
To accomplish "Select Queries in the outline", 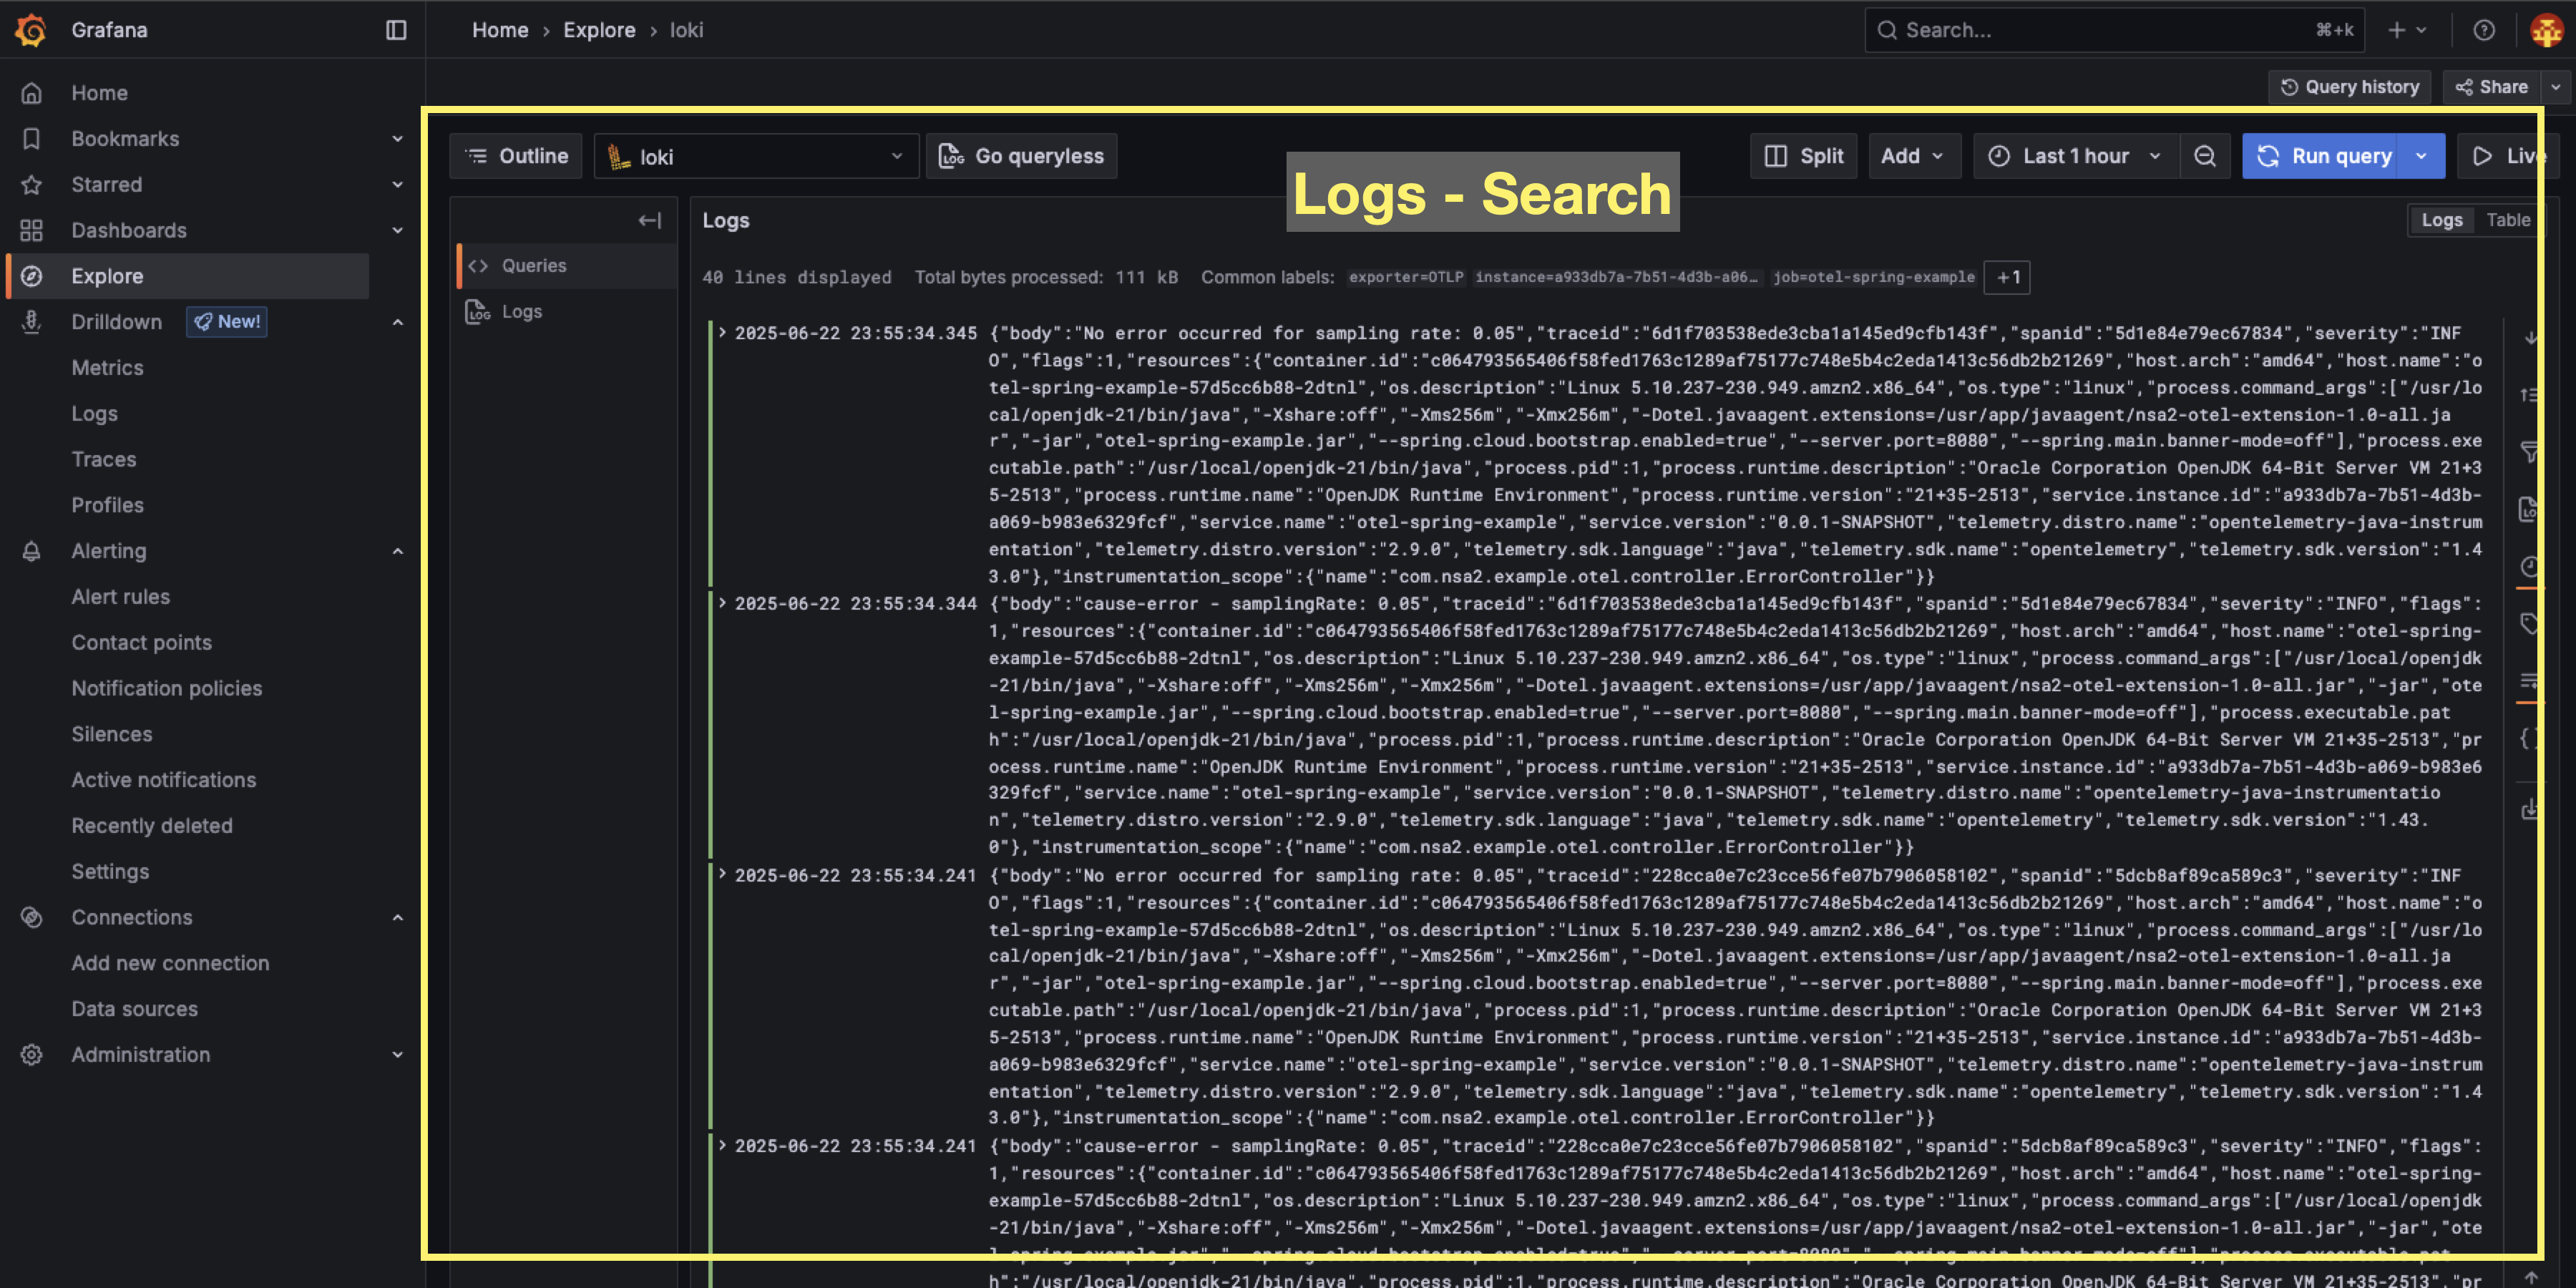I will coord(568,266).
